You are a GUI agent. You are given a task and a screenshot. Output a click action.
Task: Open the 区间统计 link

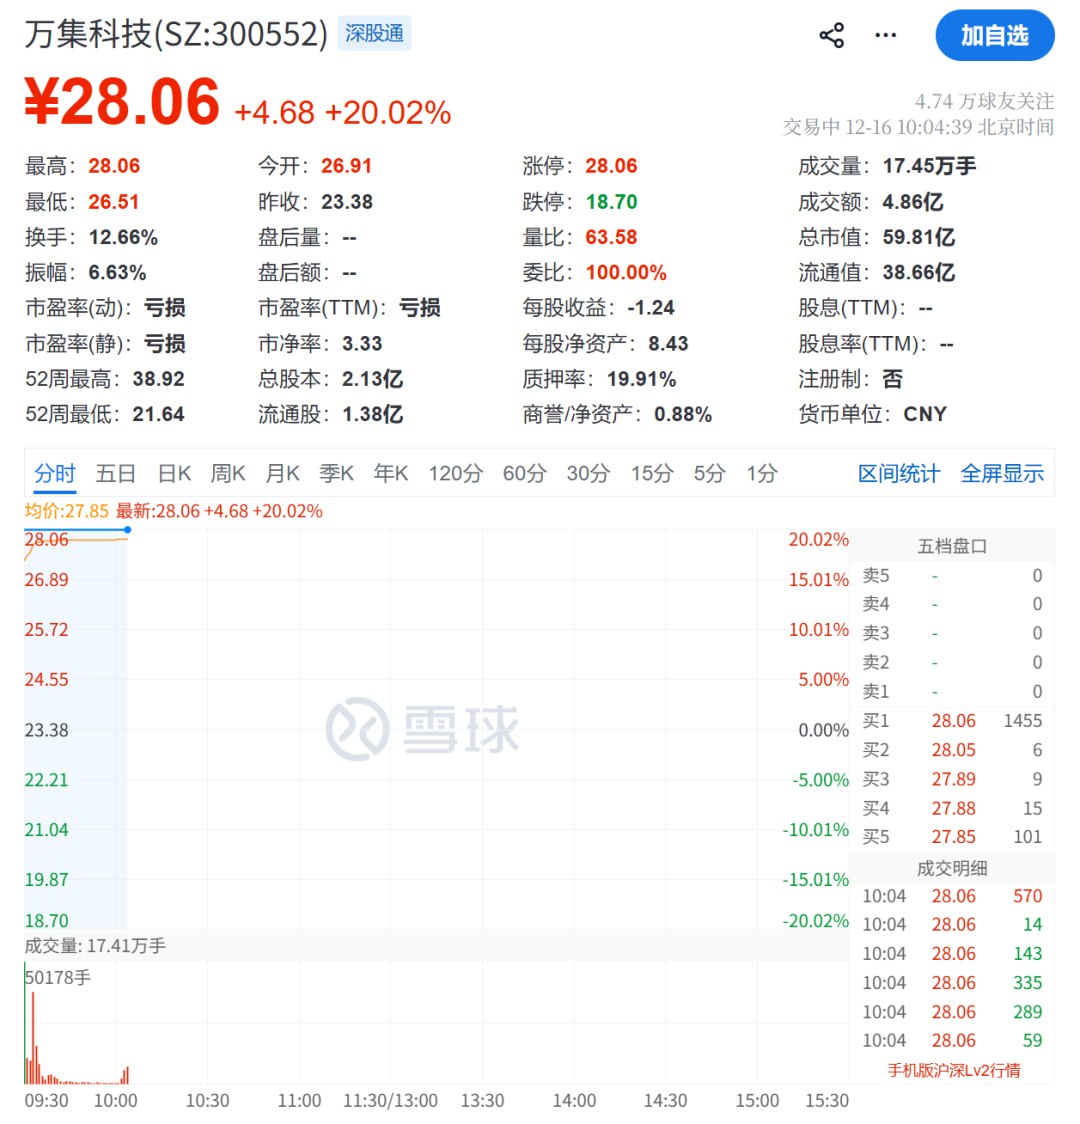click(898, 474)
